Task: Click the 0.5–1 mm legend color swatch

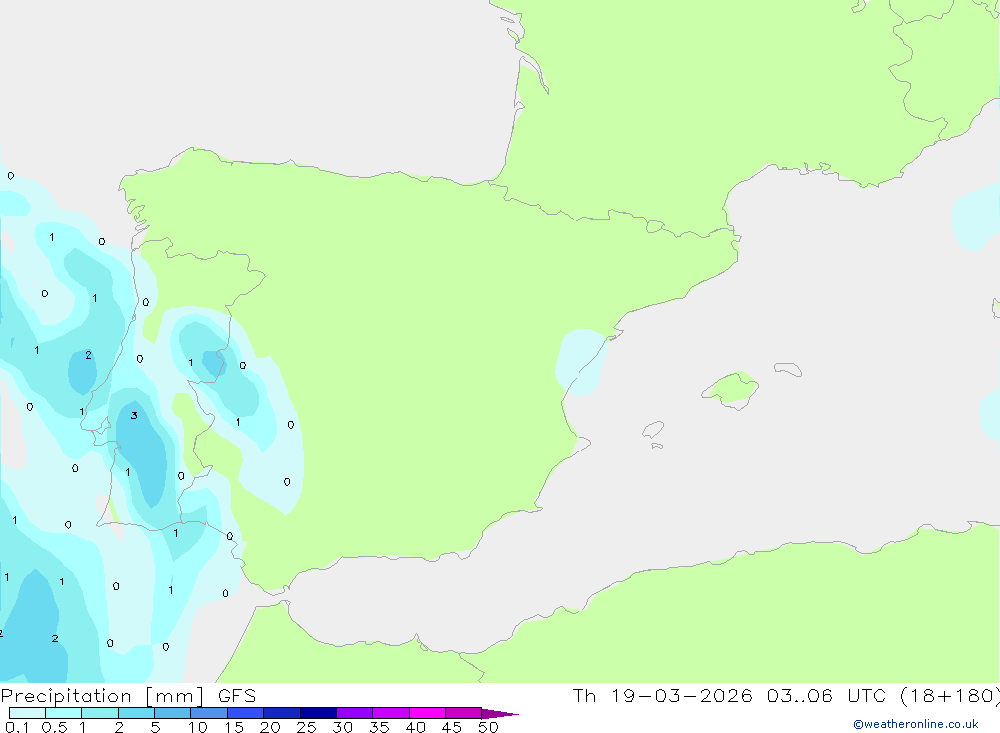Action: pos(63,713)
